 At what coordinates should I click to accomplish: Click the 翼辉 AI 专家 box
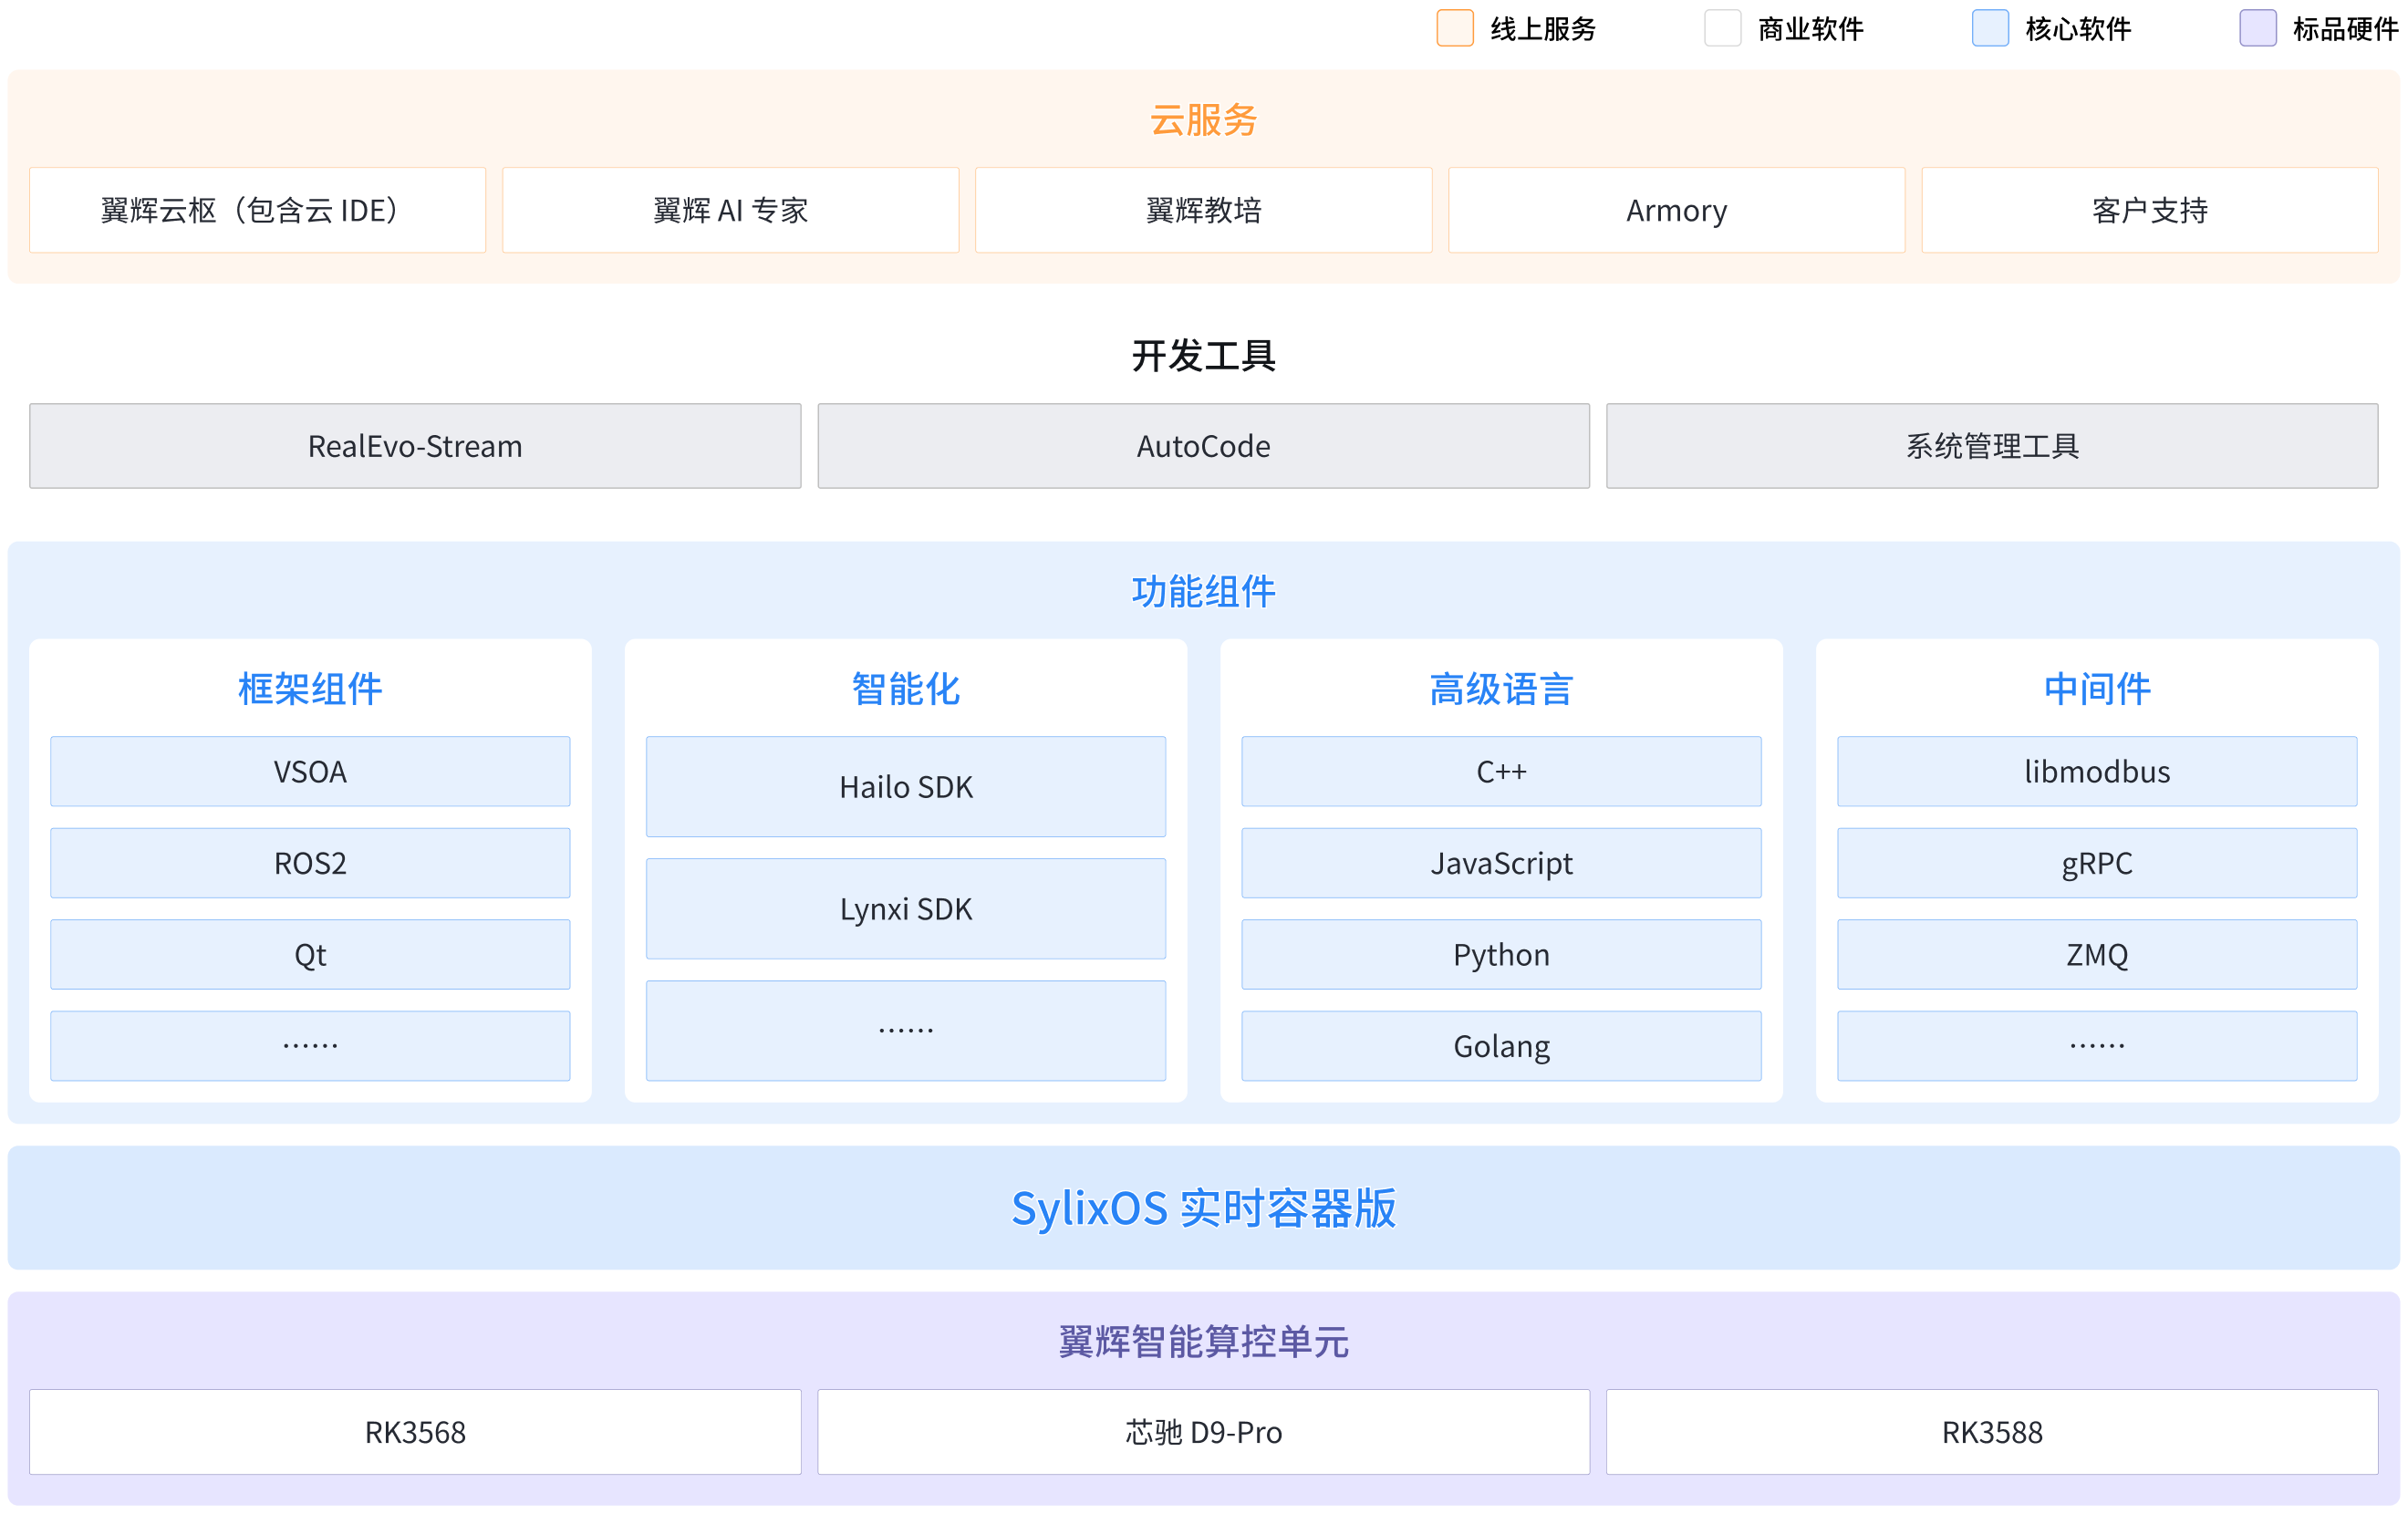click(731, 210)
